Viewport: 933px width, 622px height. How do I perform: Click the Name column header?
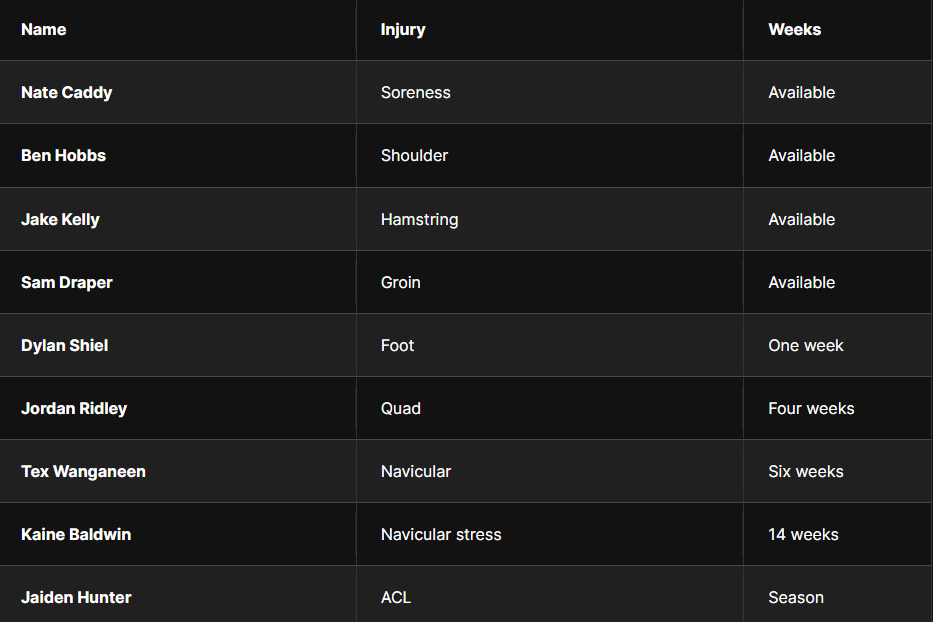tap(43, 29)
